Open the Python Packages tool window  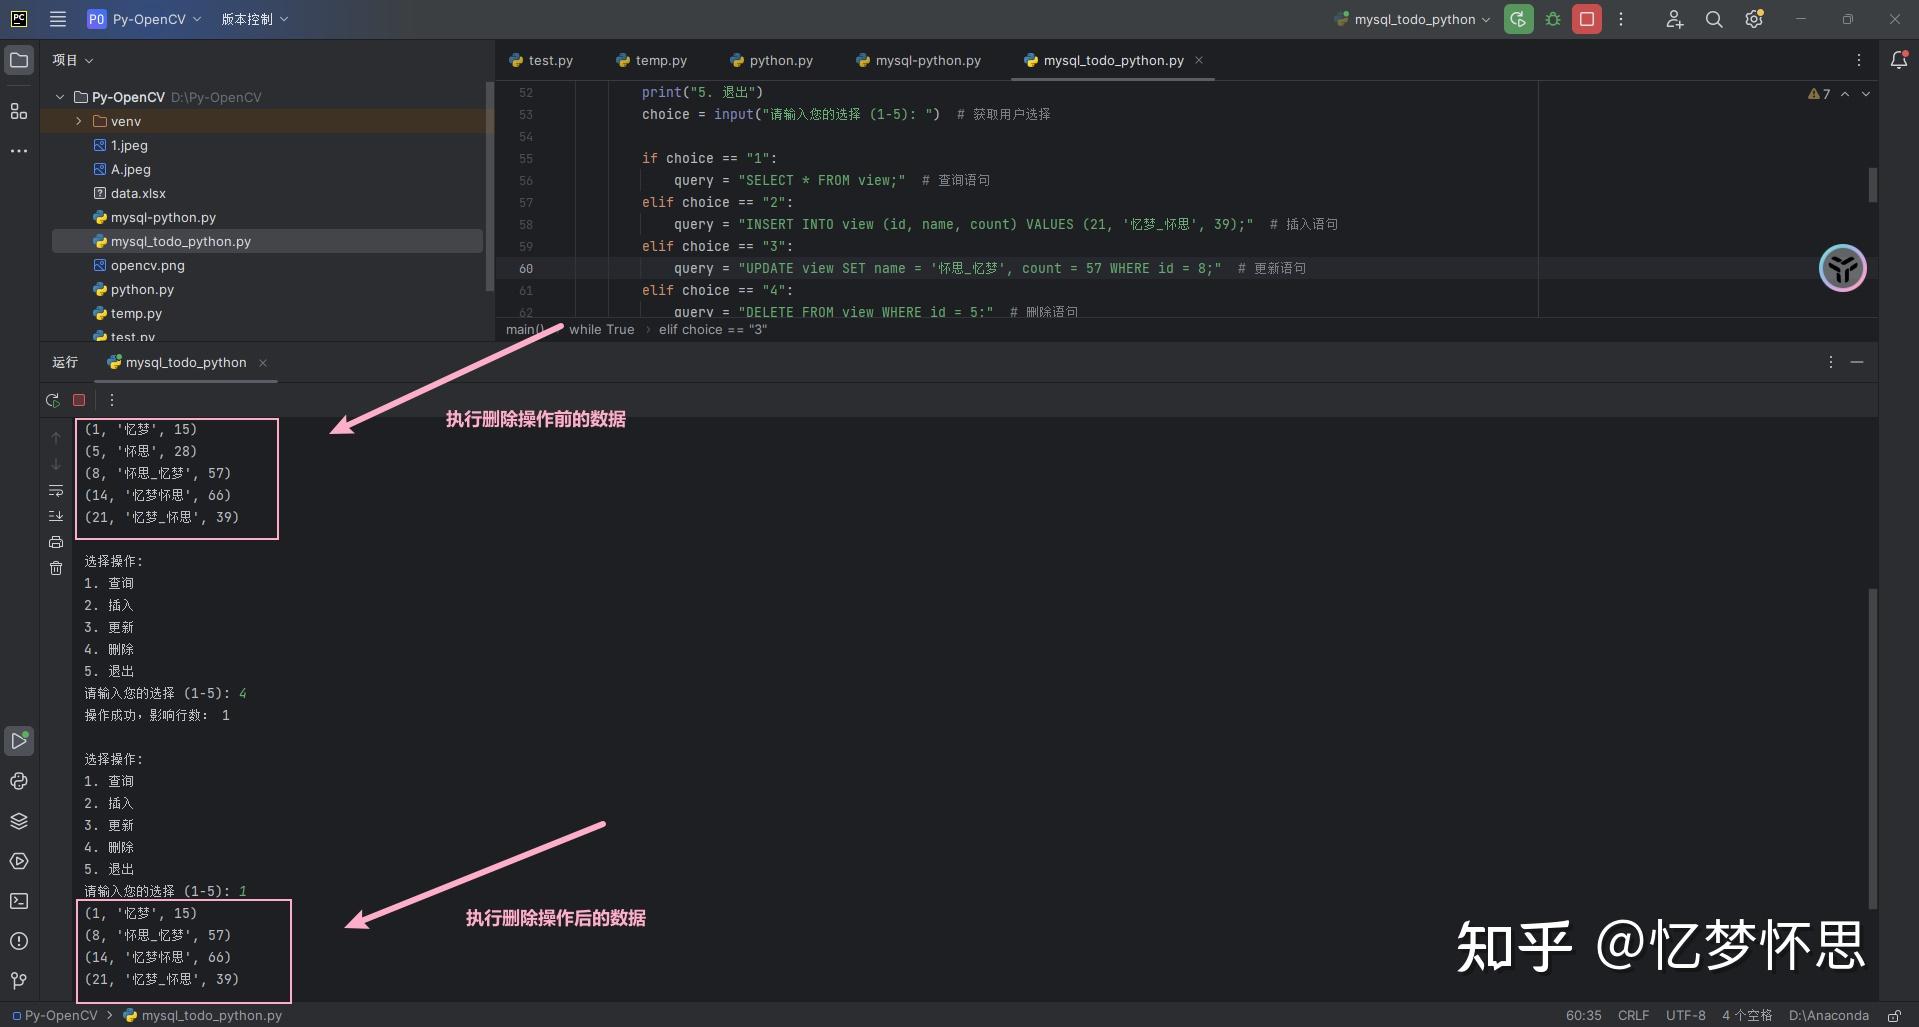coord(18,820)
